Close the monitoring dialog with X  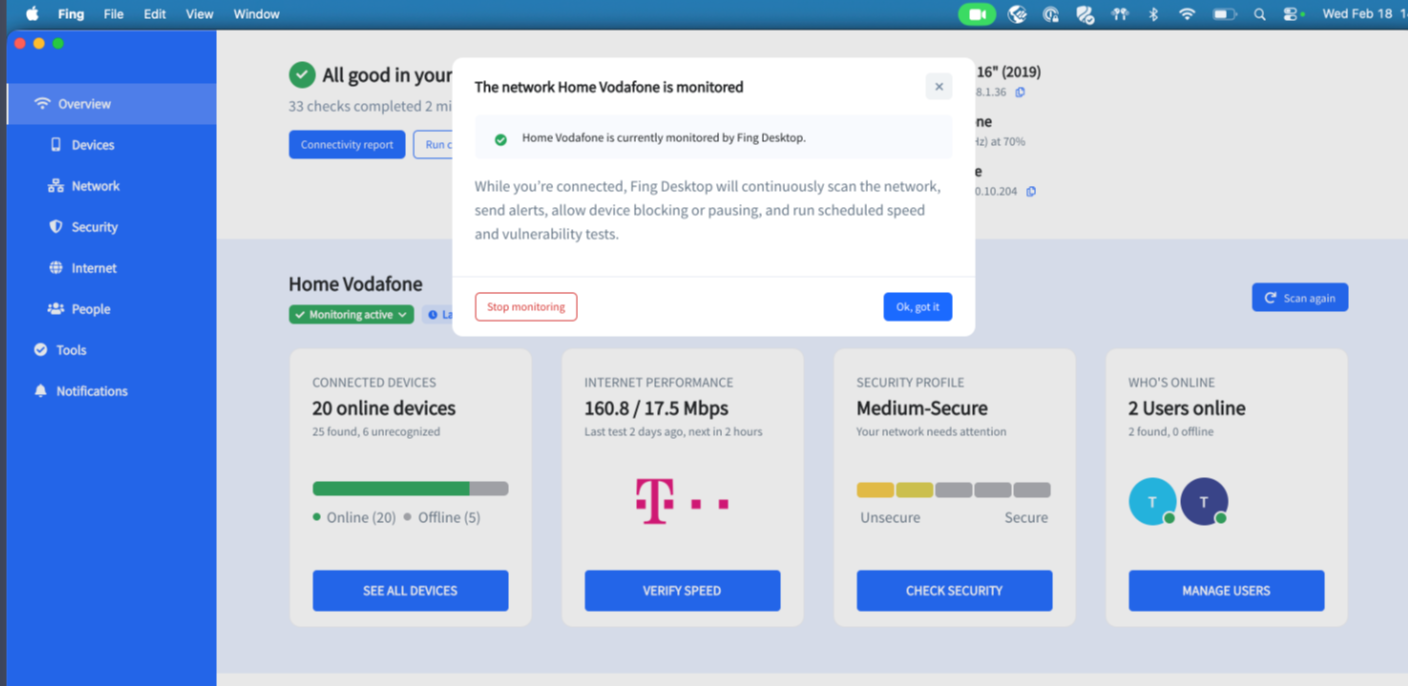tap(938, 87)
